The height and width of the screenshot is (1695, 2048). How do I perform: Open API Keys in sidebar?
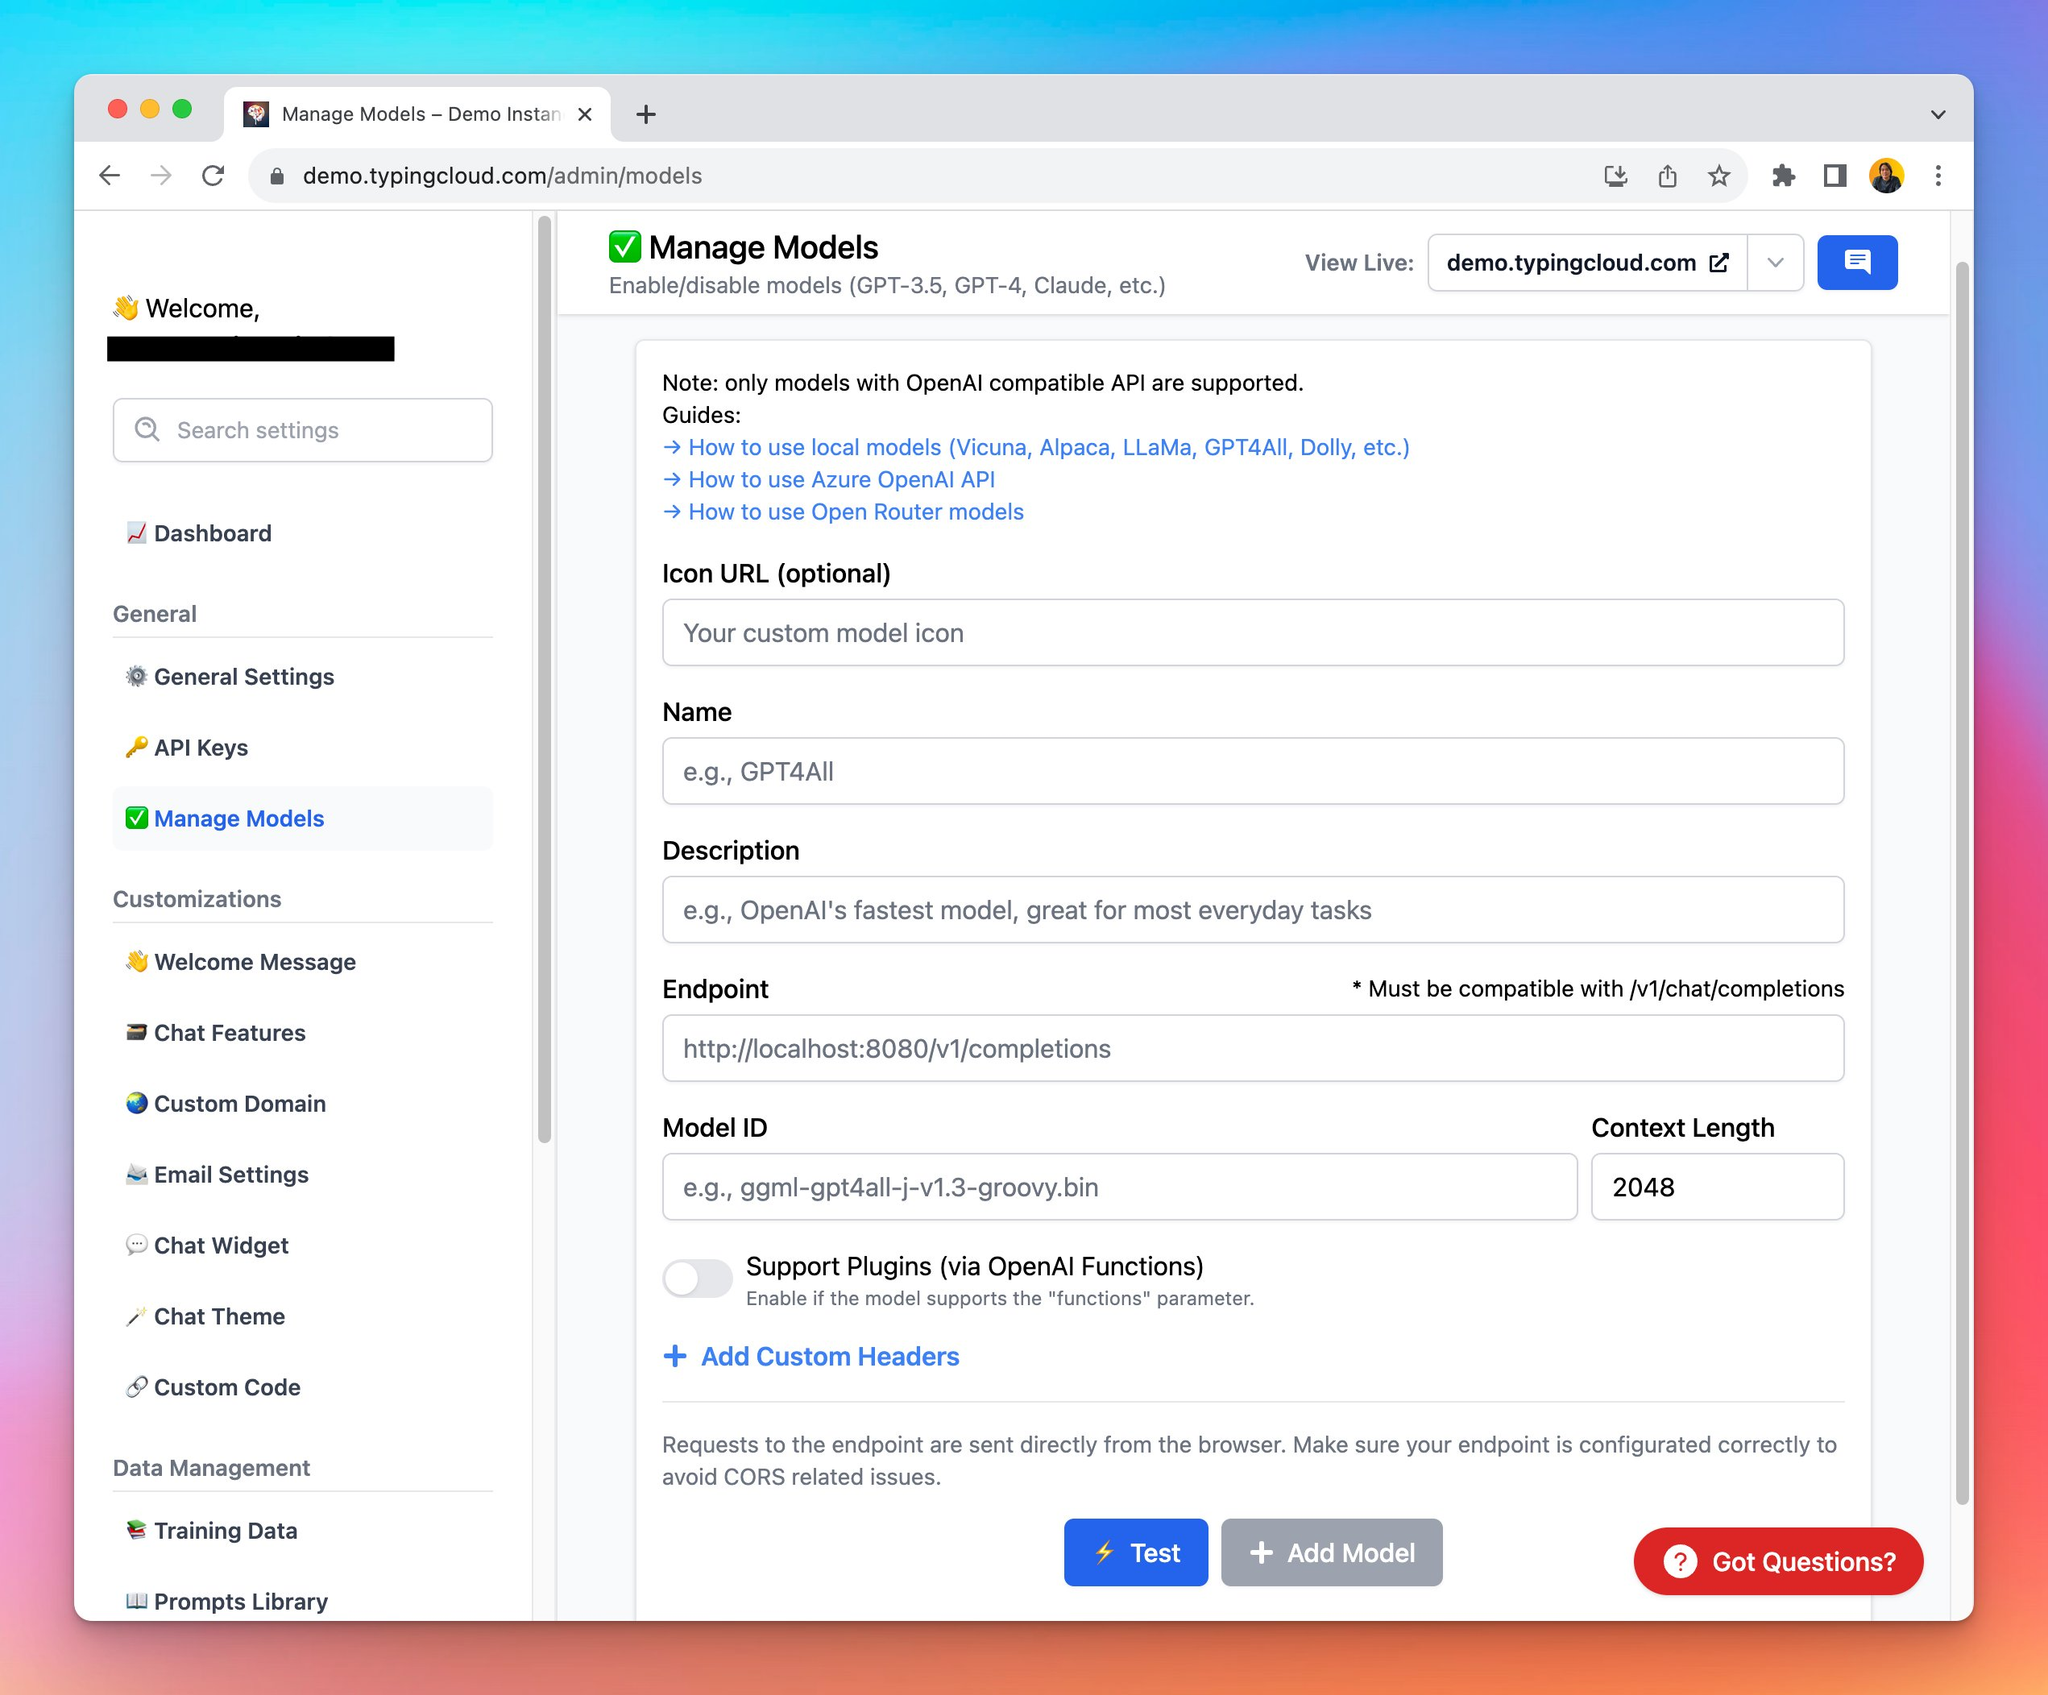200,748
